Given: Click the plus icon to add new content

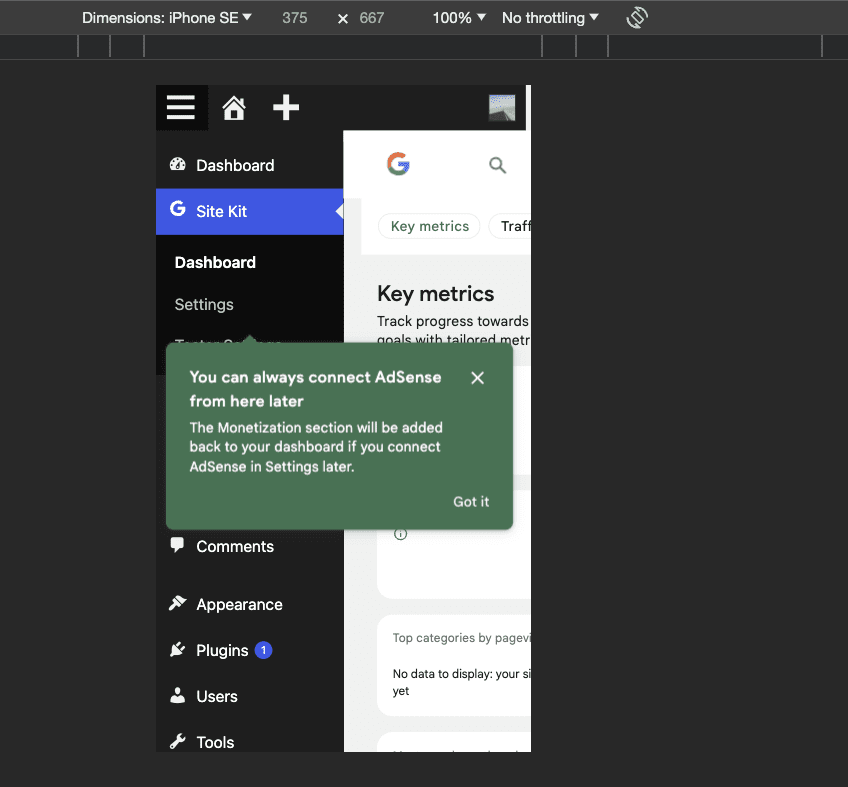Looking at the screenshot, I should tap(285, 107).
